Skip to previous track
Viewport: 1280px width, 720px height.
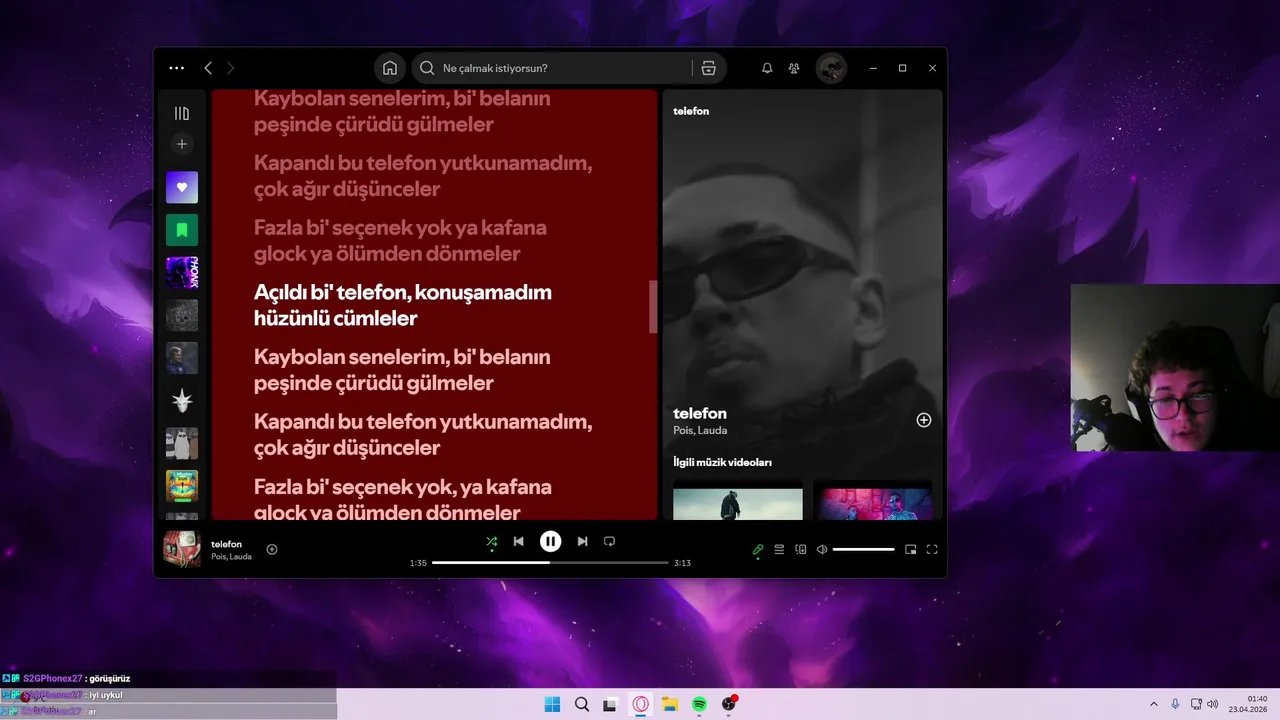click(518, 541)
